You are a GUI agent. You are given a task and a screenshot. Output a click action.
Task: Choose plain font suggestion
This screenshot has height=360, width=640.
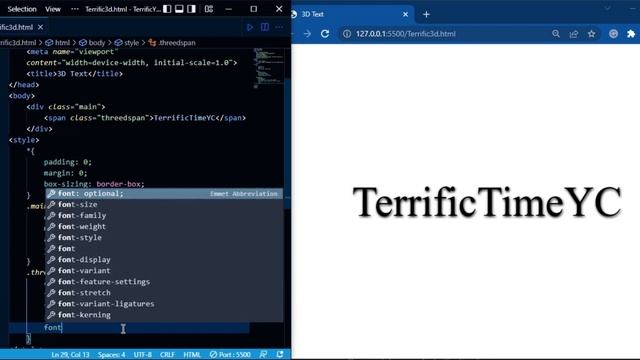164,249
